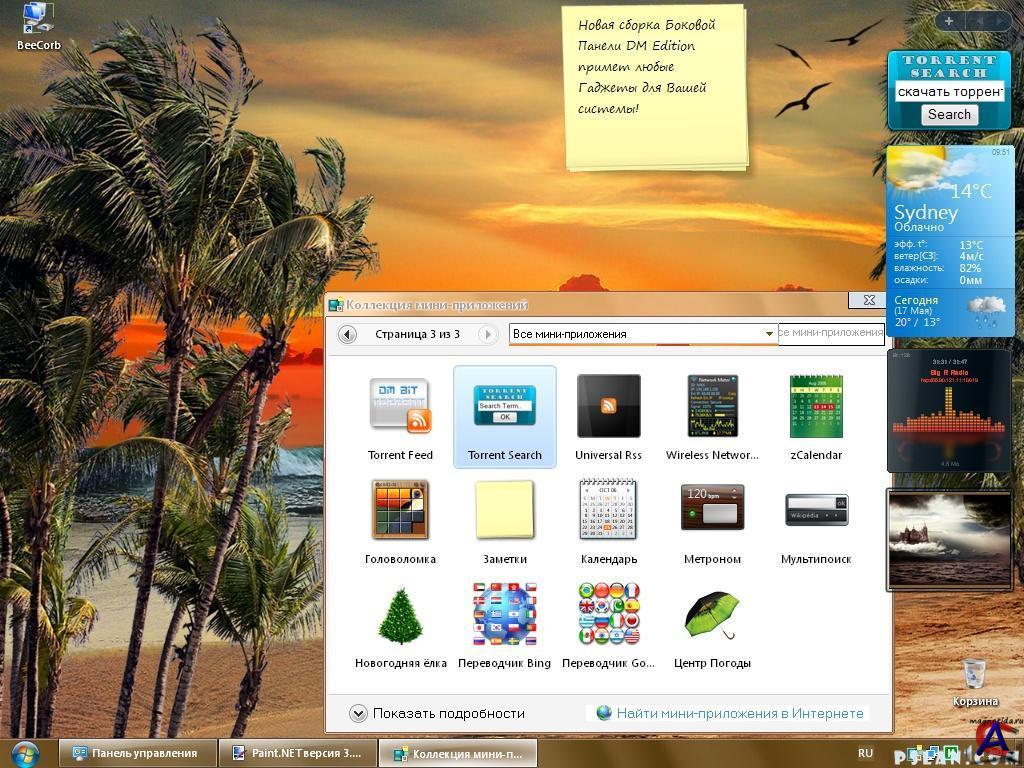Open Найти мини-приложения в Интернете link
1024x768 pixels.
tap(739, 713)
